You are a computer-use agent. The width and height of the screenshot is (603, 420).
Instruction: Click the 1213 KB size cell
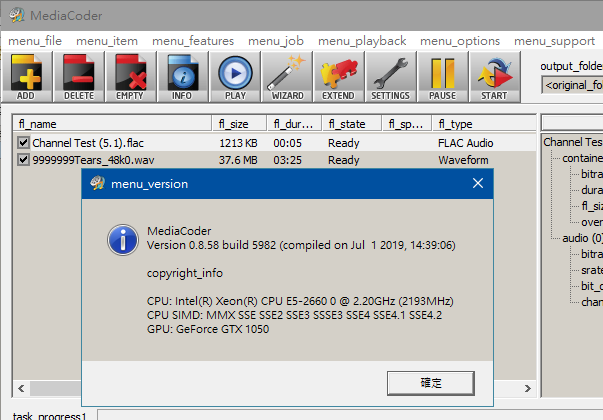pyautogui.click(x=238, y=143)
